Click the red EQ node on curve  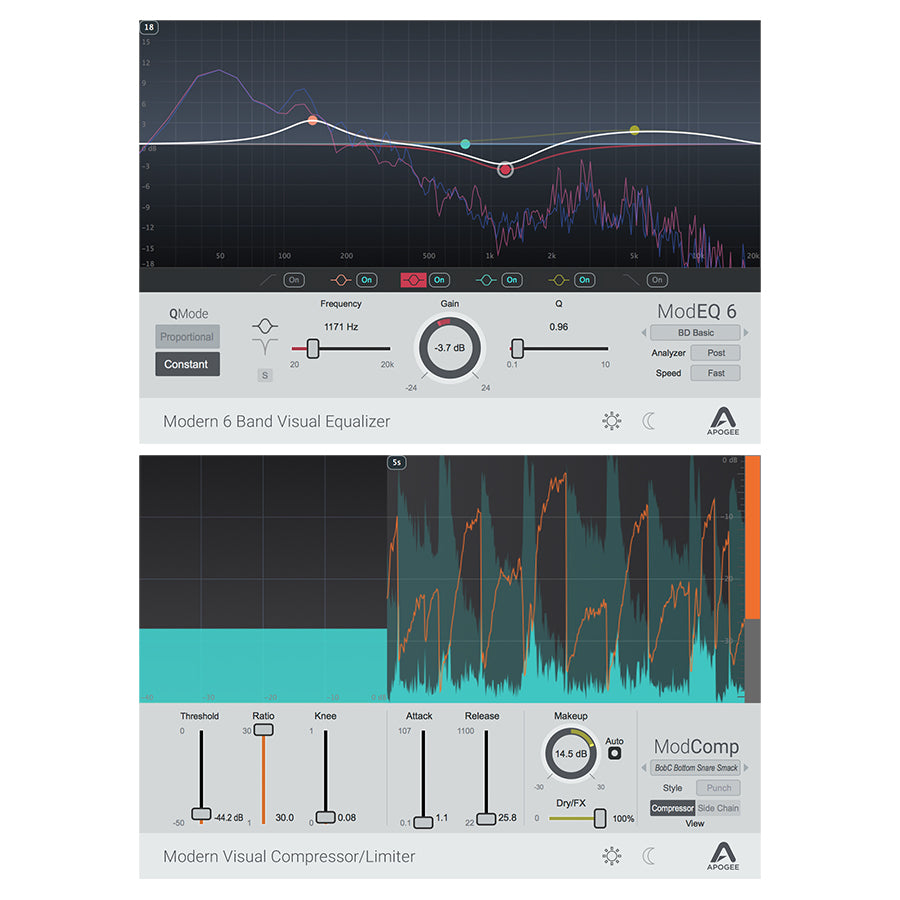coord(506,170)
